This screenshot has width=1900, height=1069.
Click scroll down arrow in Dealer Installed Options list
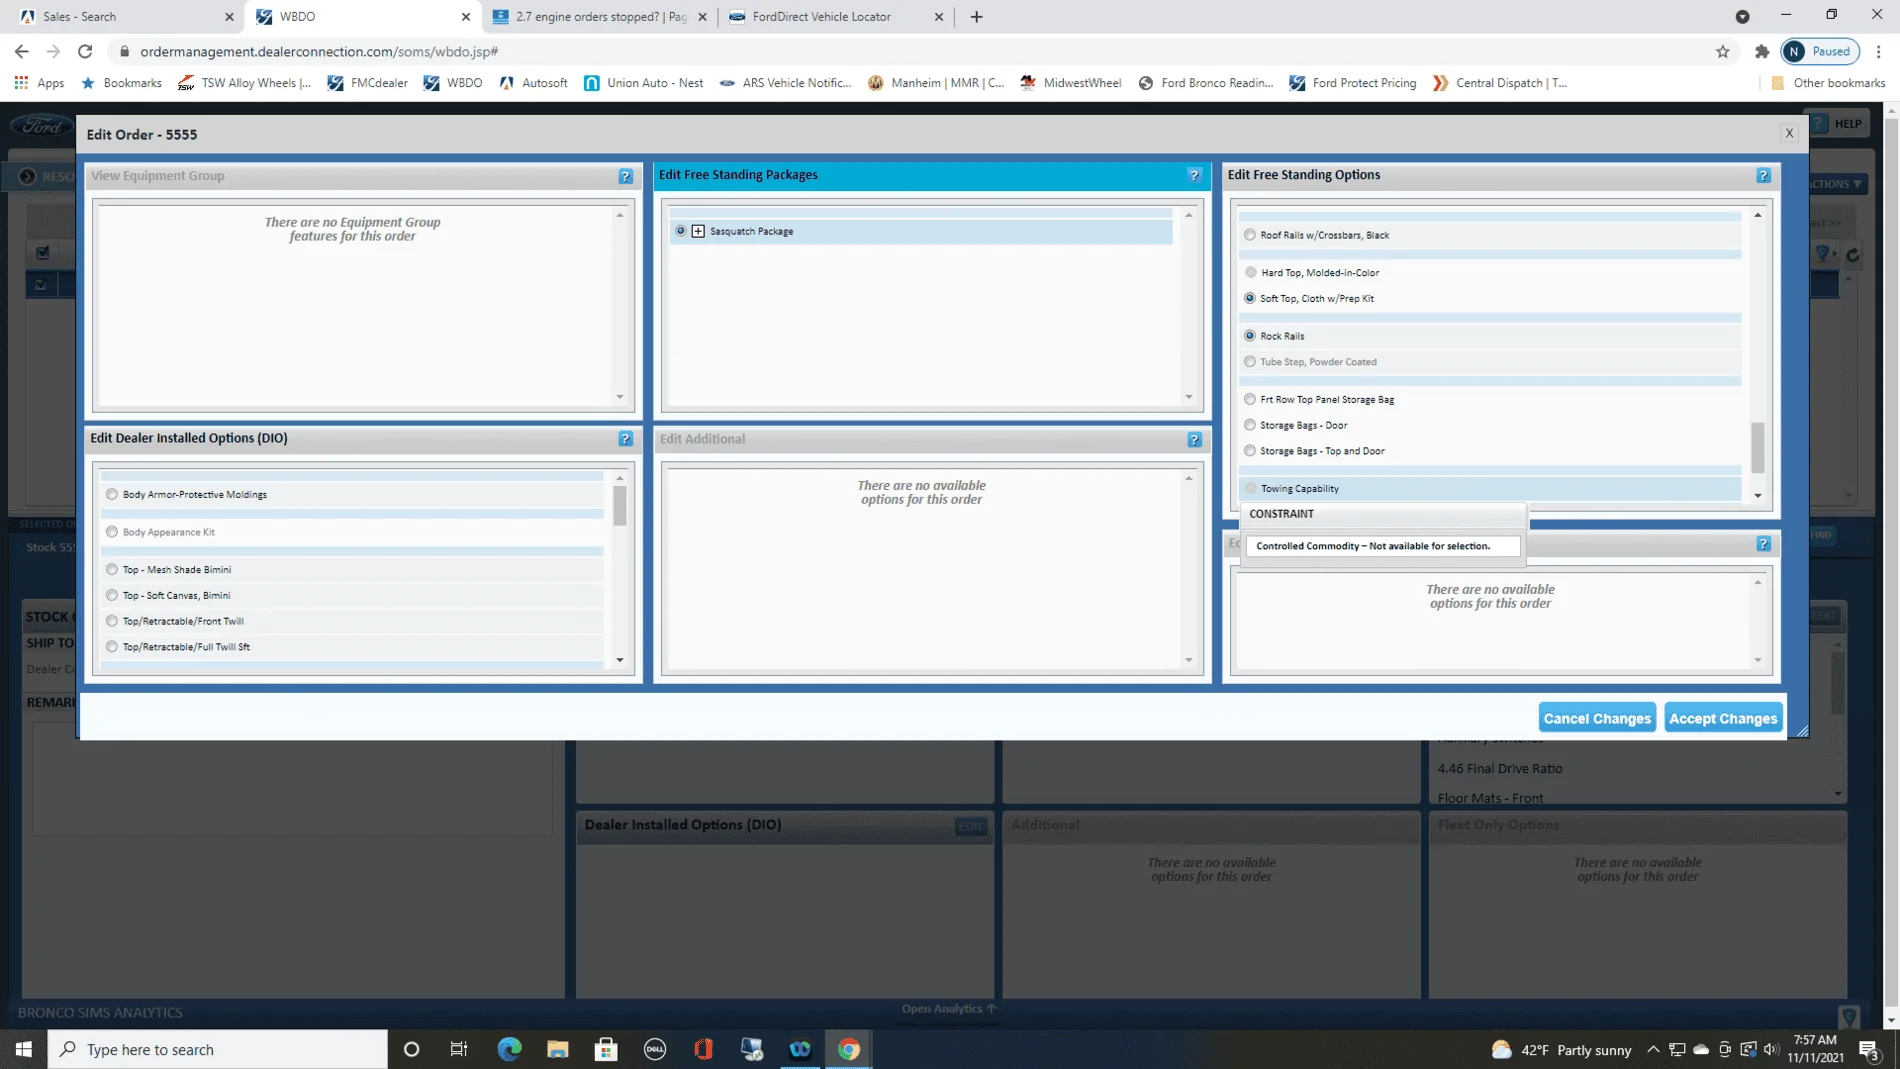pyautogui.click(x=620, y=660)
